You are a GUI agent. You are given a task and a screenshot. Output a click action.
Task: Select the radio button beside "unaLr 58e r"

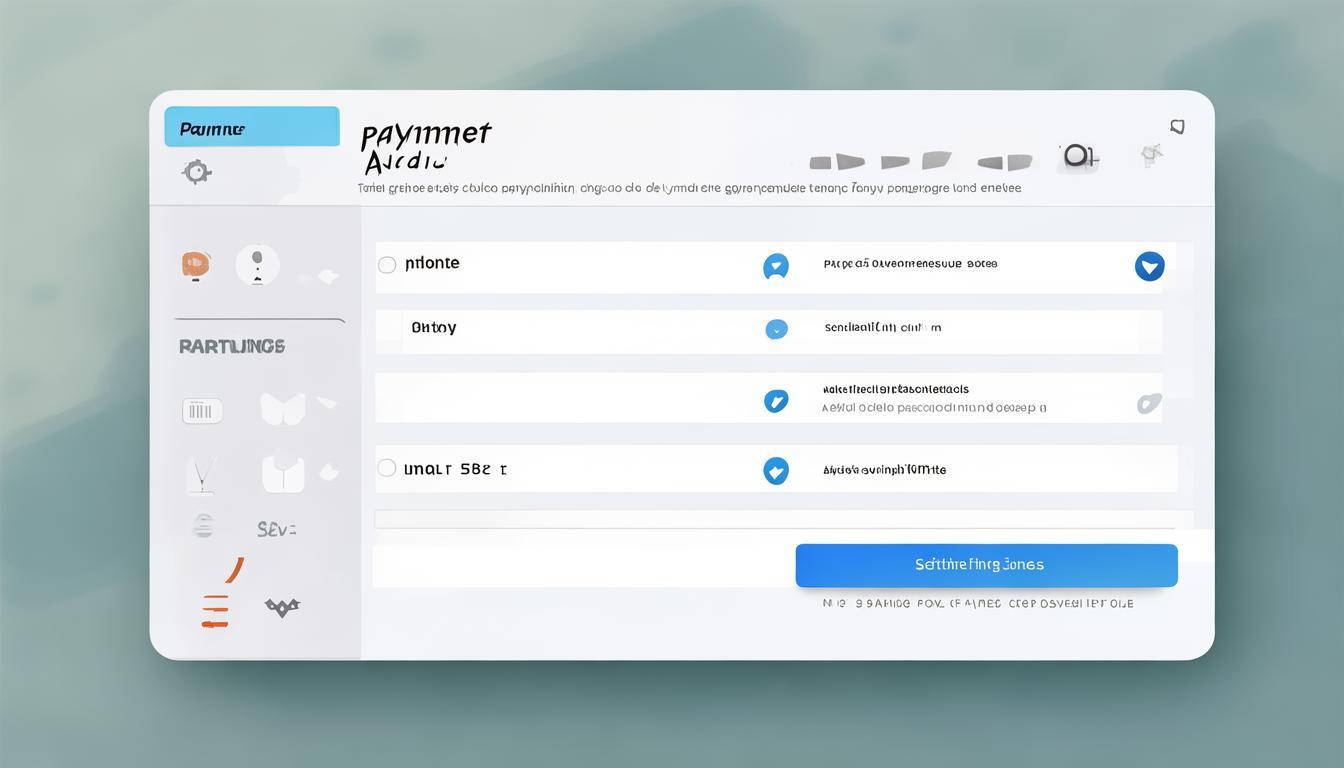[x=387, y=468]
